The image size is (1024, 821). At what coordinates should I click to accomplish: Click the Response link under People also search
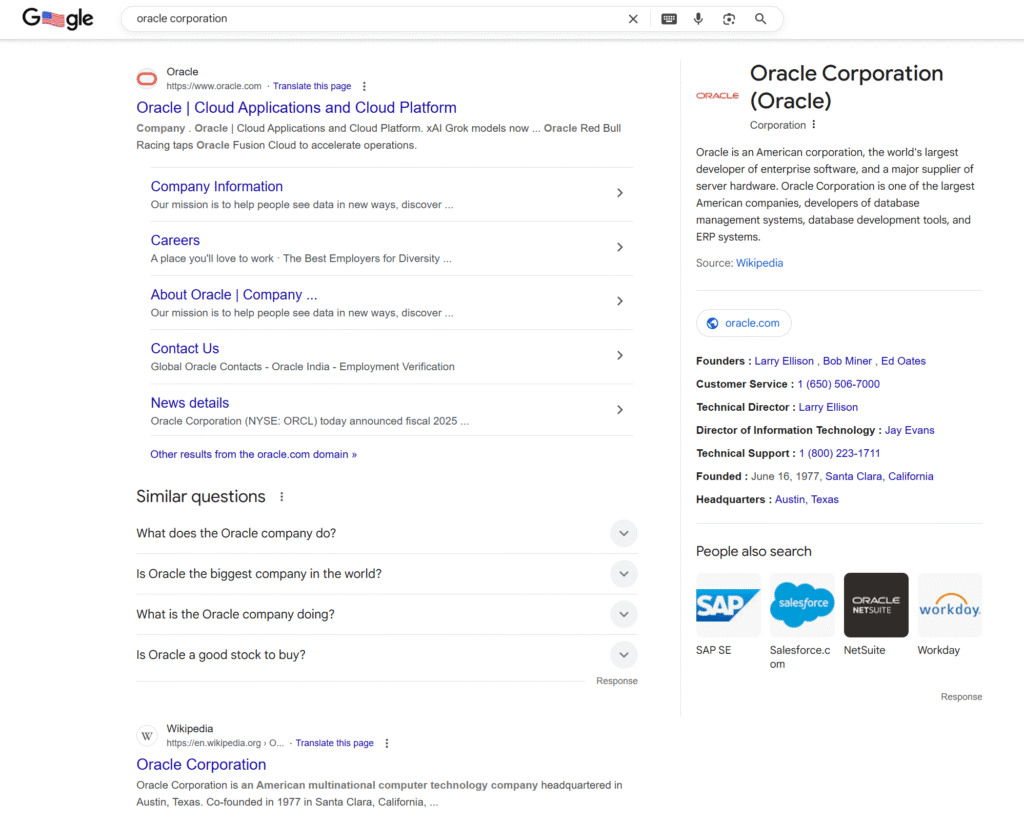tap(961, 697)
